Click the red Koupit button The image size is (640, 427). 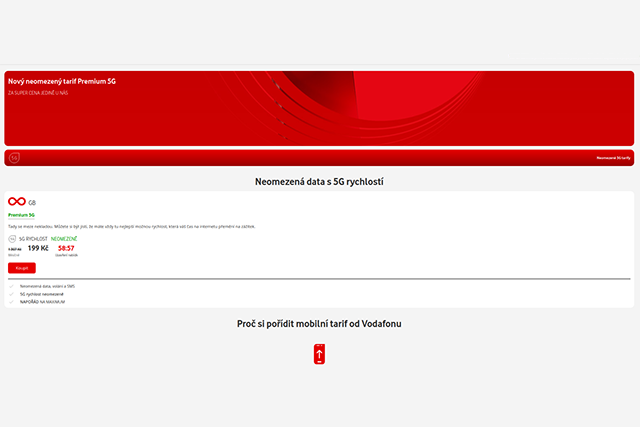pyautogui.click(x=22, y=268)
